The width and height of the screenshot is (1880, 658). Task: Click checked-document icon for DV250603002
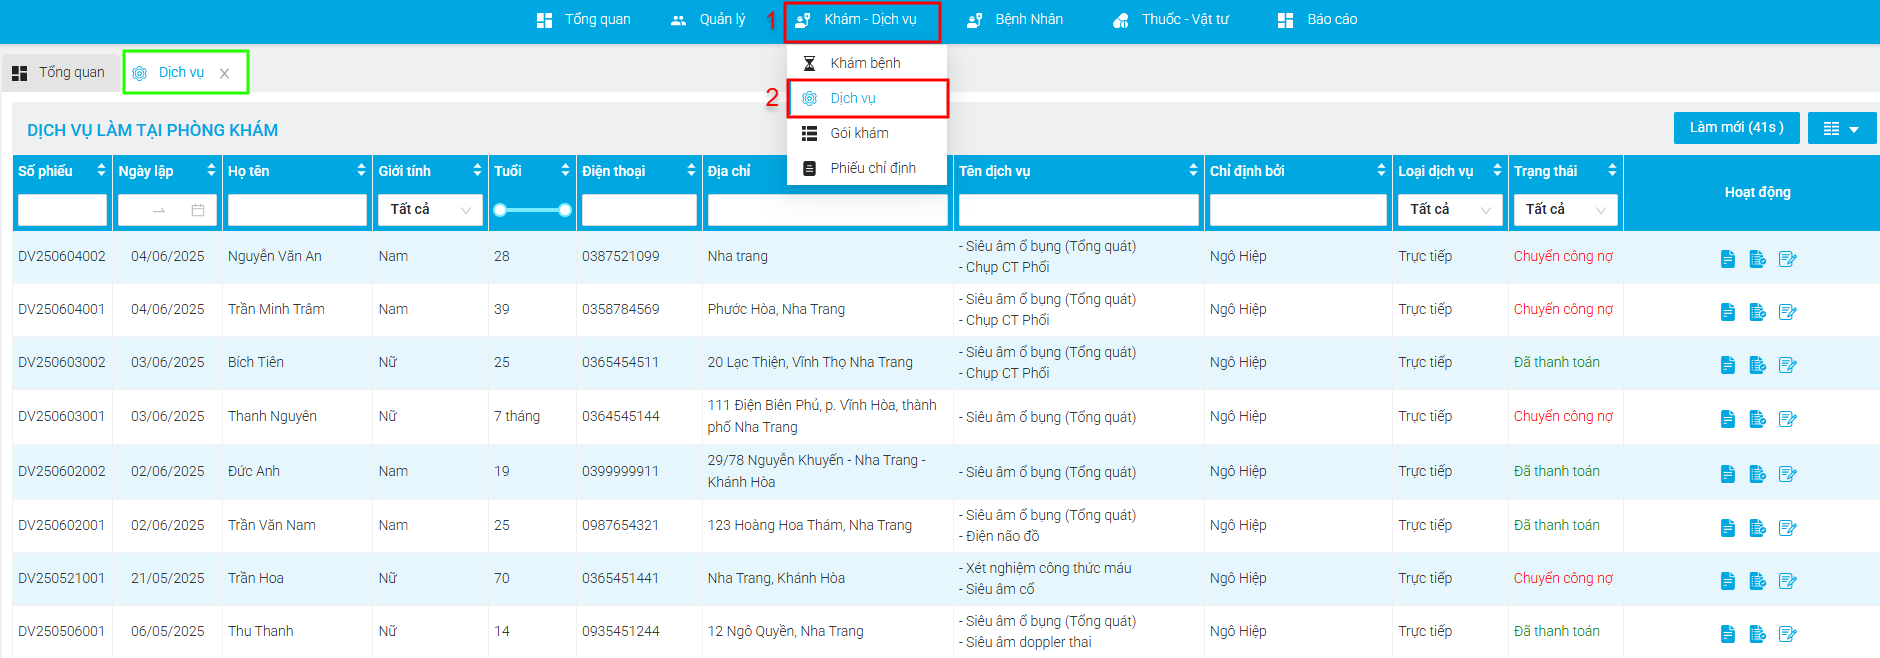click(1757, 365)
